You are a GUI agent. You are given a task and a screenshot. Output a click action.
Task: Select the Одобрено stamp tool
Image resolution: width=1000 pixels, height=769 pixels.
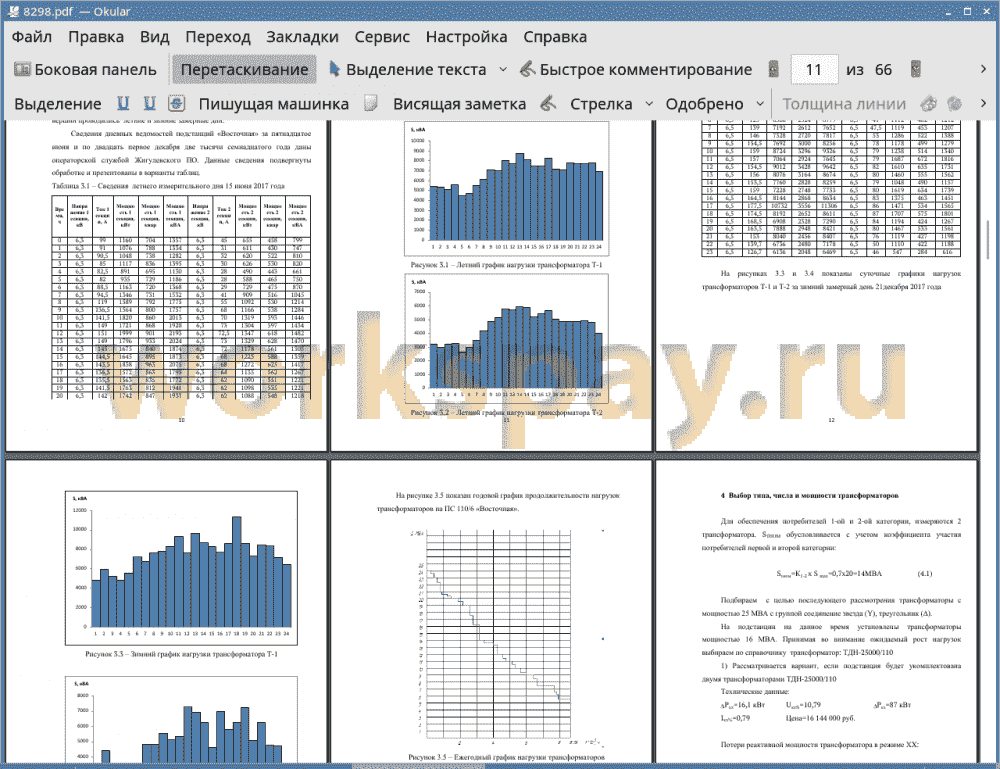click(705, 104)
